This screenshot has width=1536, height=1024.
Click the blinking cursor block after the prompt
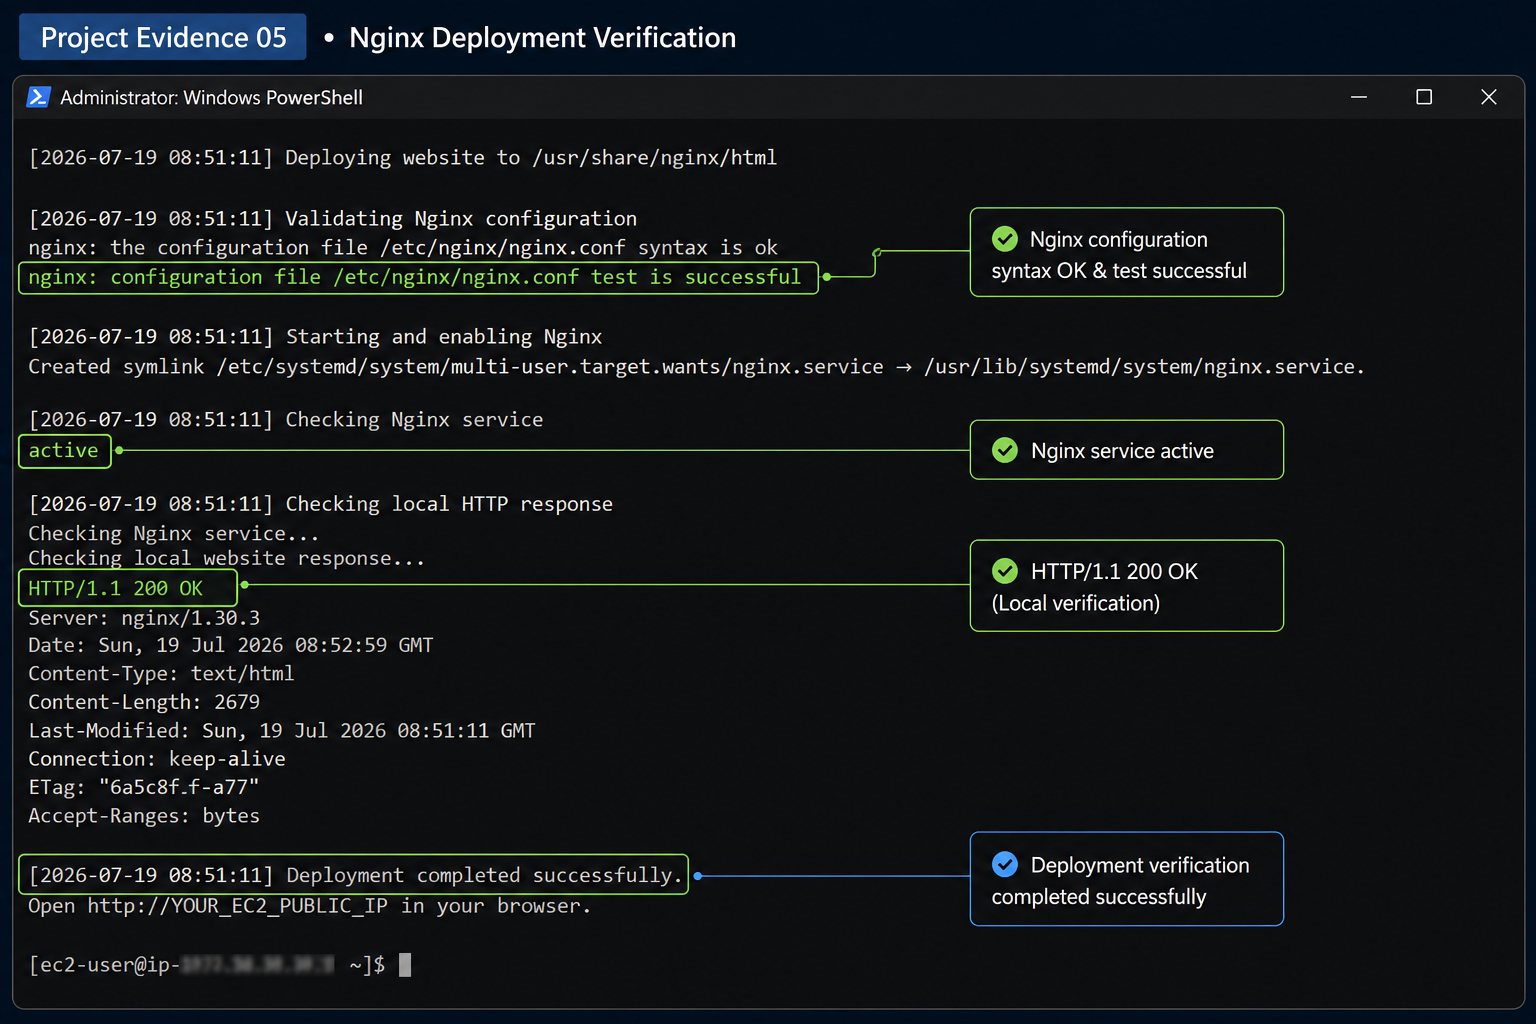pyautogui.click(x=405, y=965)
